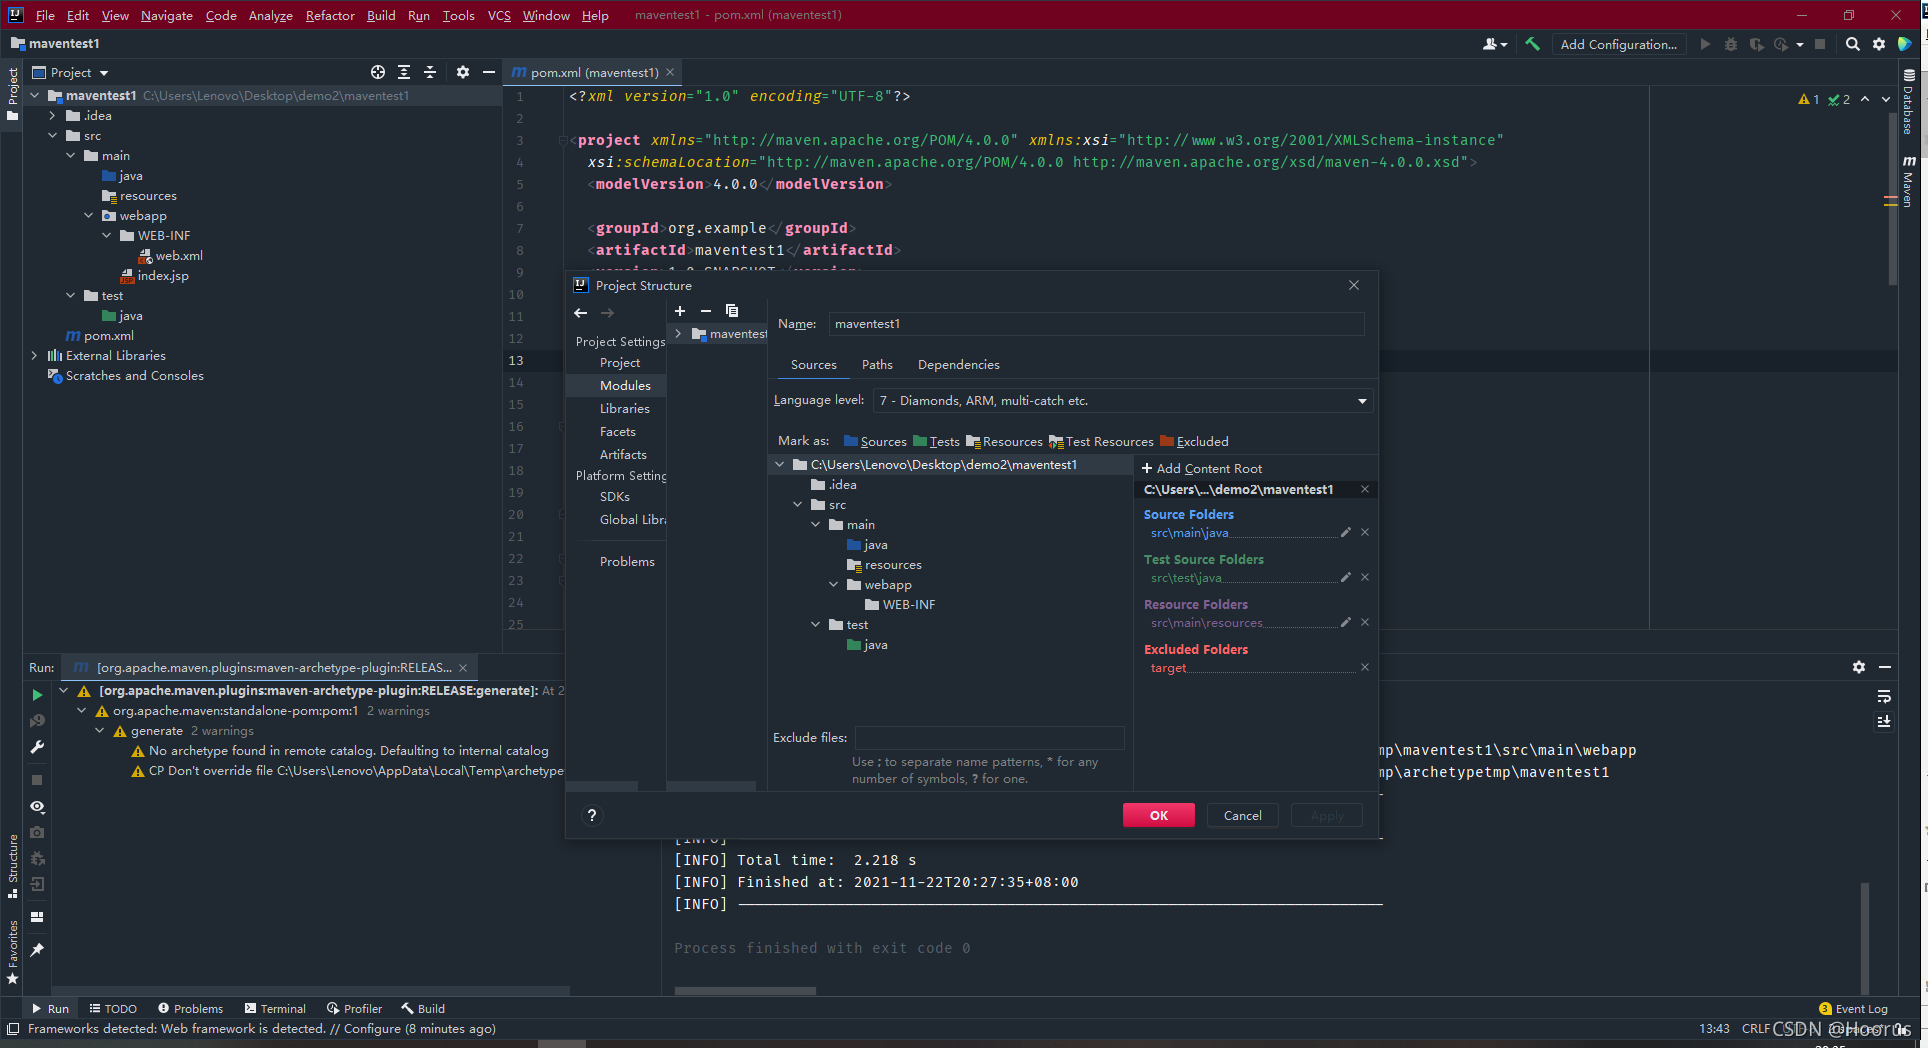Image resolution: width=1928 pixels, height=1048 pixels.
Task: Open IDE settings gear in main toolbar
Action: [1879, 44]
